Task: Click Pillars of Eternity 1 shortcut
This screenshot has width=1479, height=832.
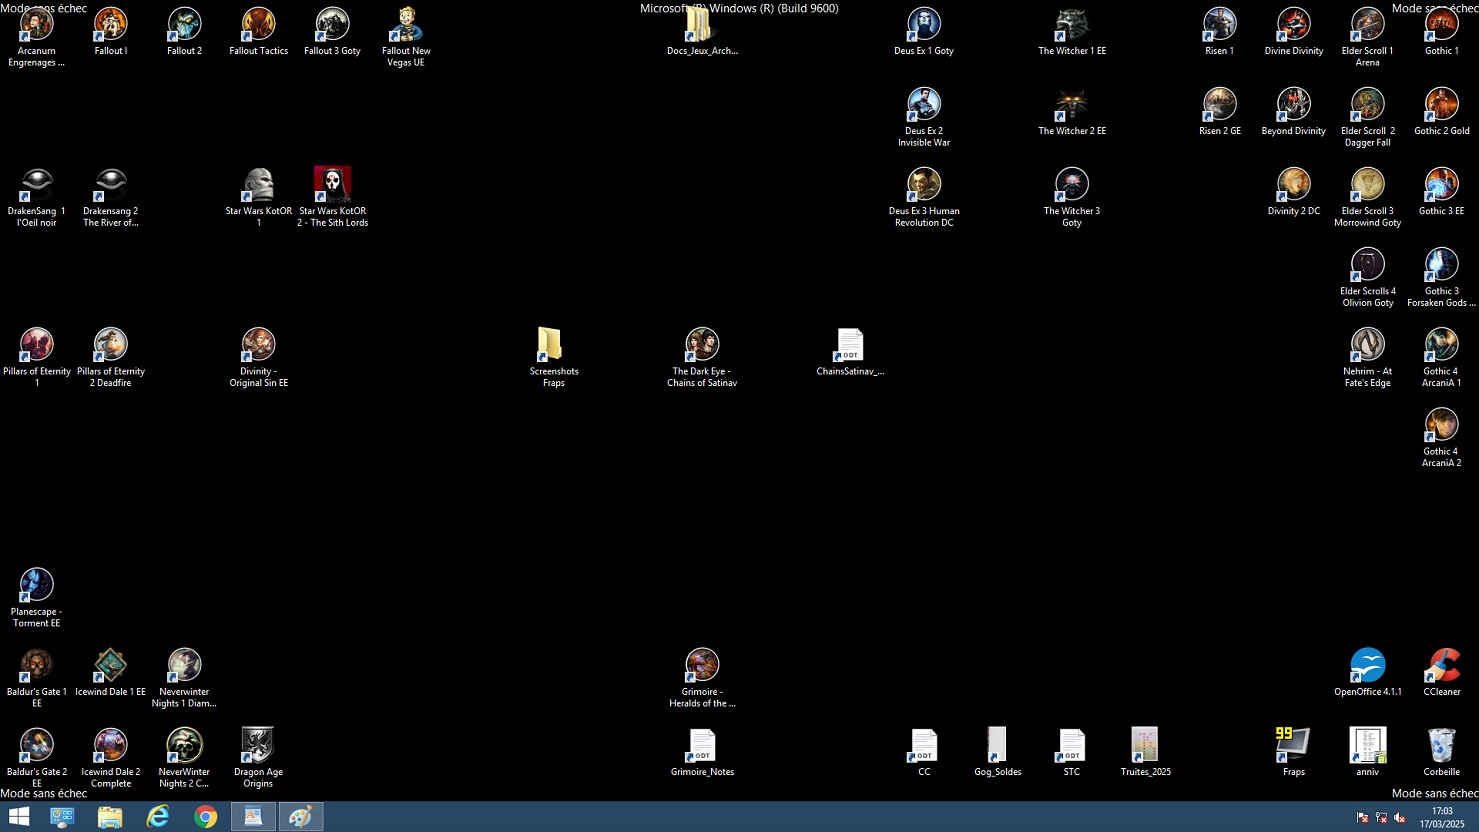Action: coord(37,344)
